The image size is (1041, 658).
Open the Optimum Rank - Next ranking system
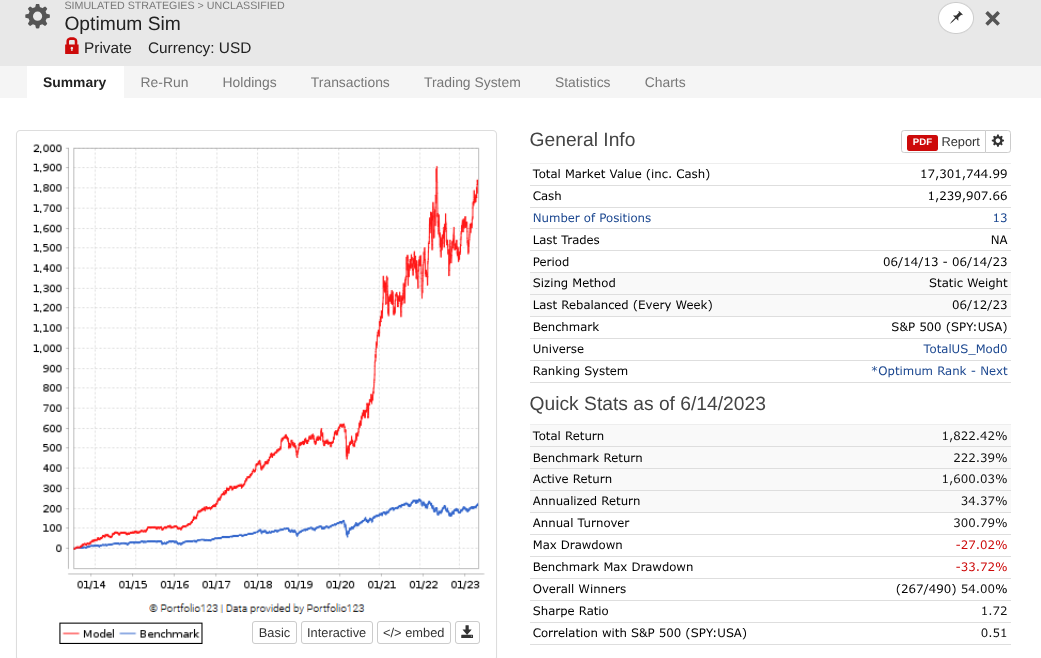[x=939, y=370]
